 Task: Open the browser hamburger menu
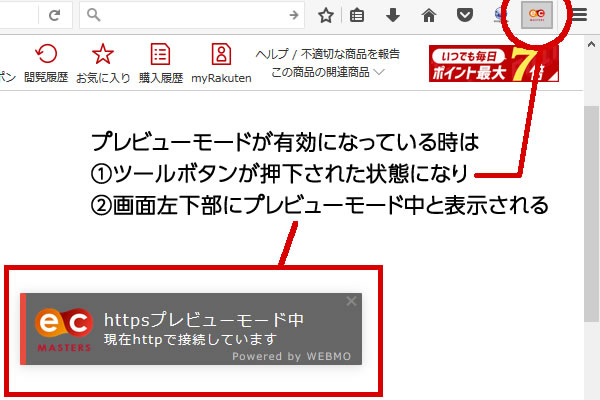(x=580, y=15)
